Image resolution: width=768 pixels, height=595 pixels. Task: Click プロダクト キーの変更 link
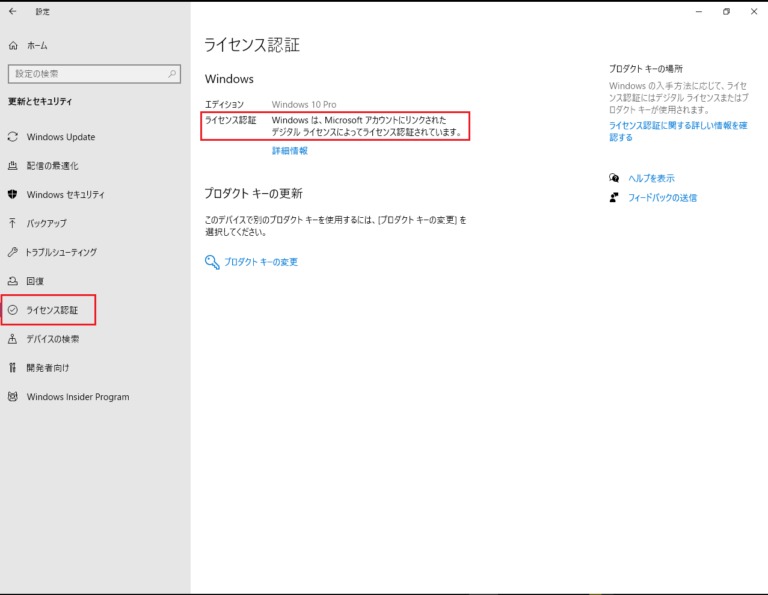(x=261, y=262)
